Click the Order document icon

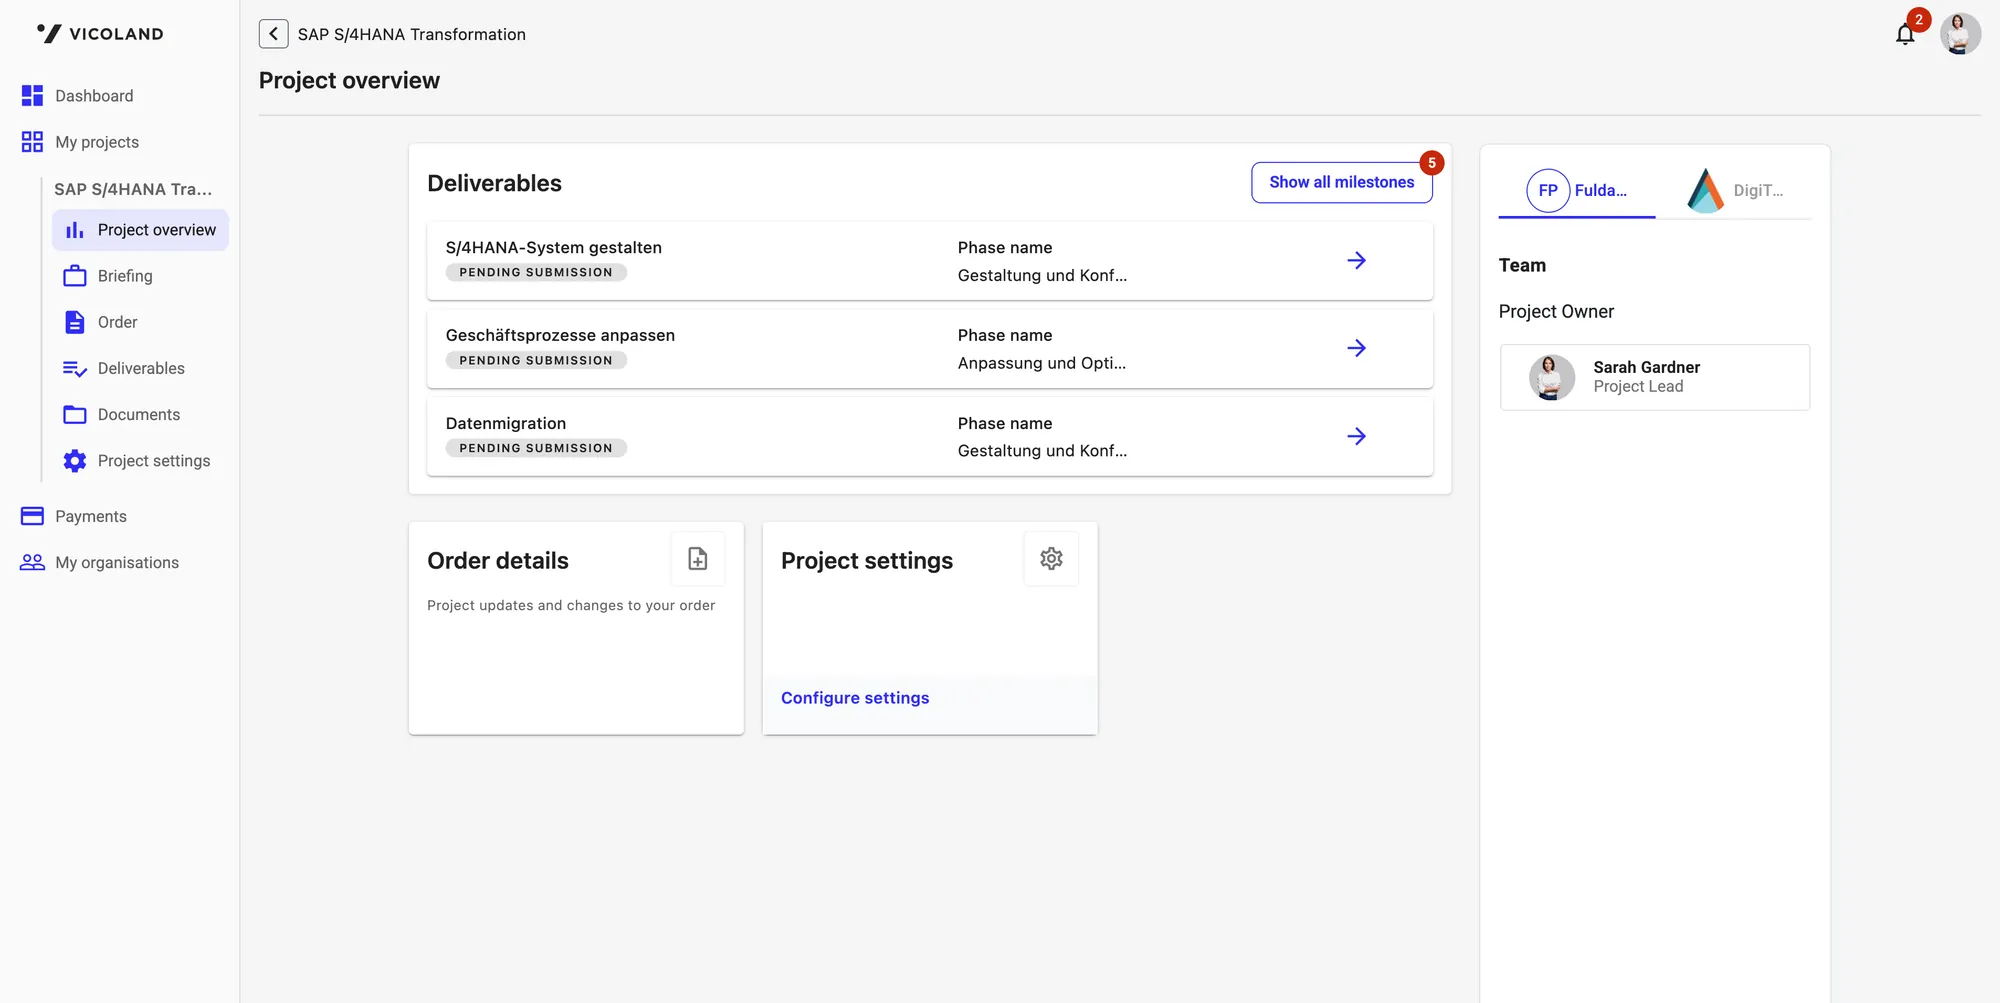(75, 322)
